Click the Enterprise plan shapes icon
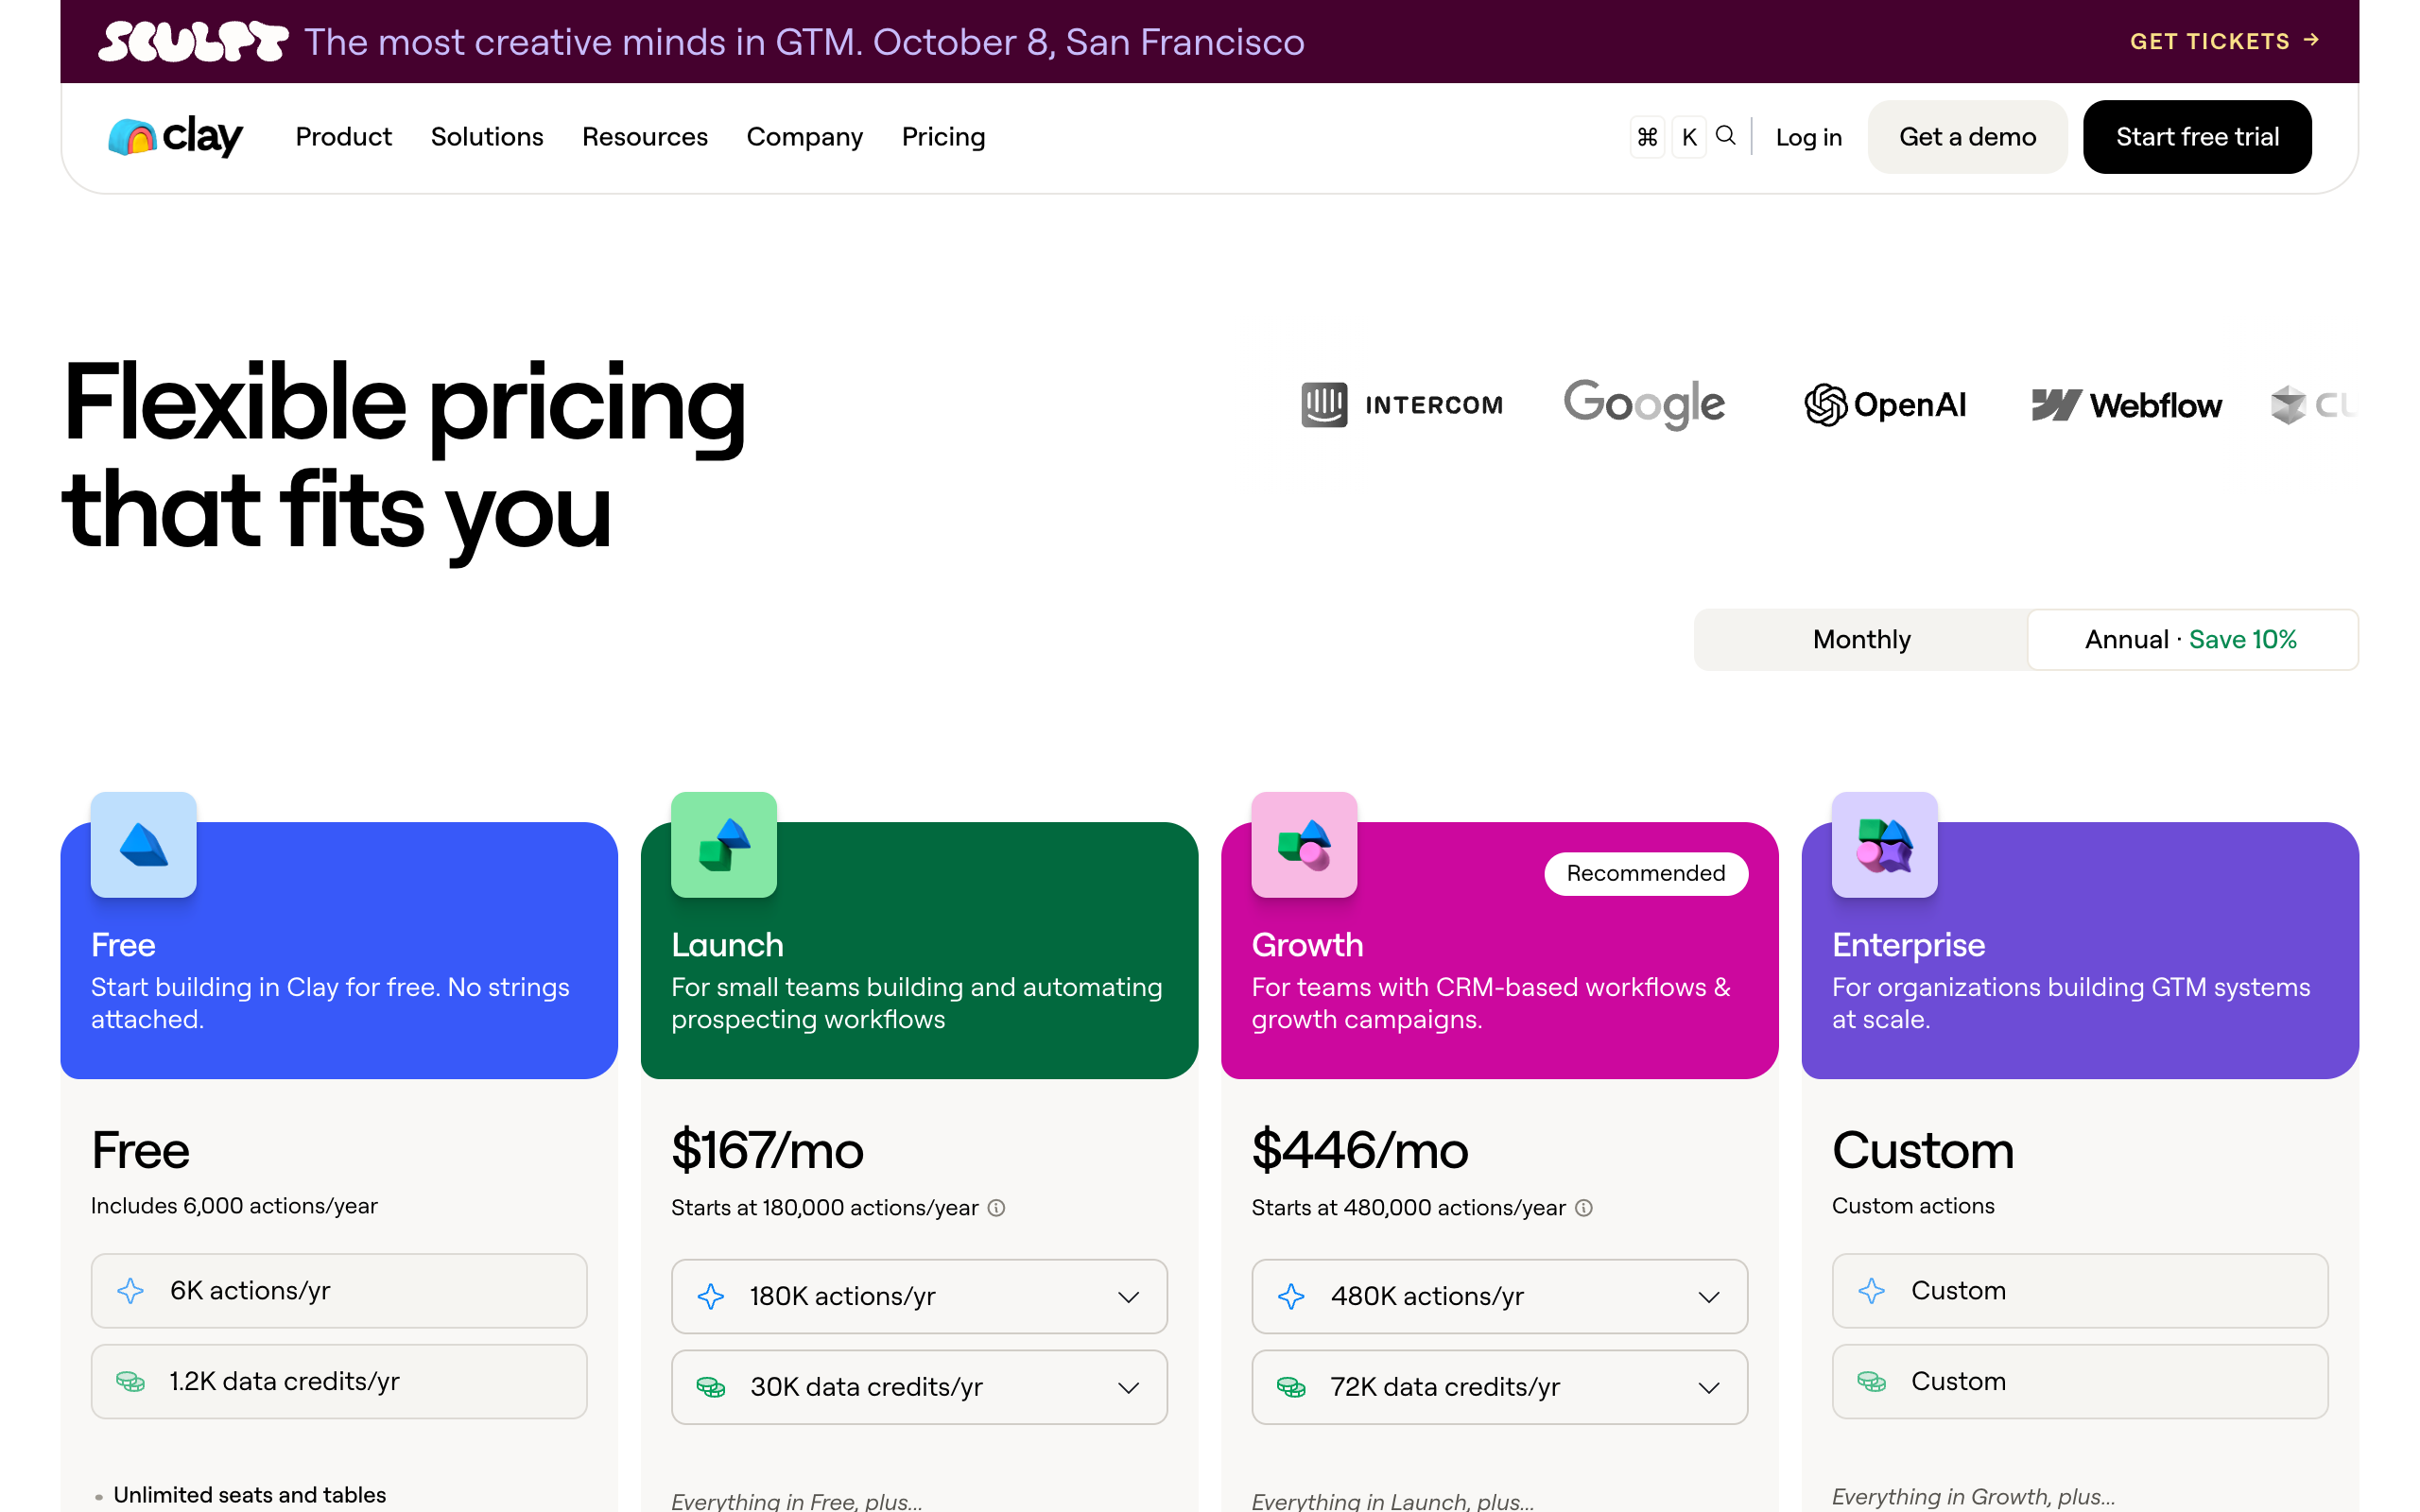This screenshot has height=1512, width=2420. point(1885,845)
